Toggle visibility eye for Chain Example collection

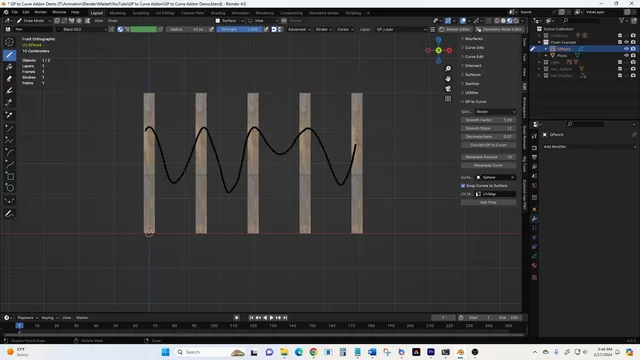point(626,42)
